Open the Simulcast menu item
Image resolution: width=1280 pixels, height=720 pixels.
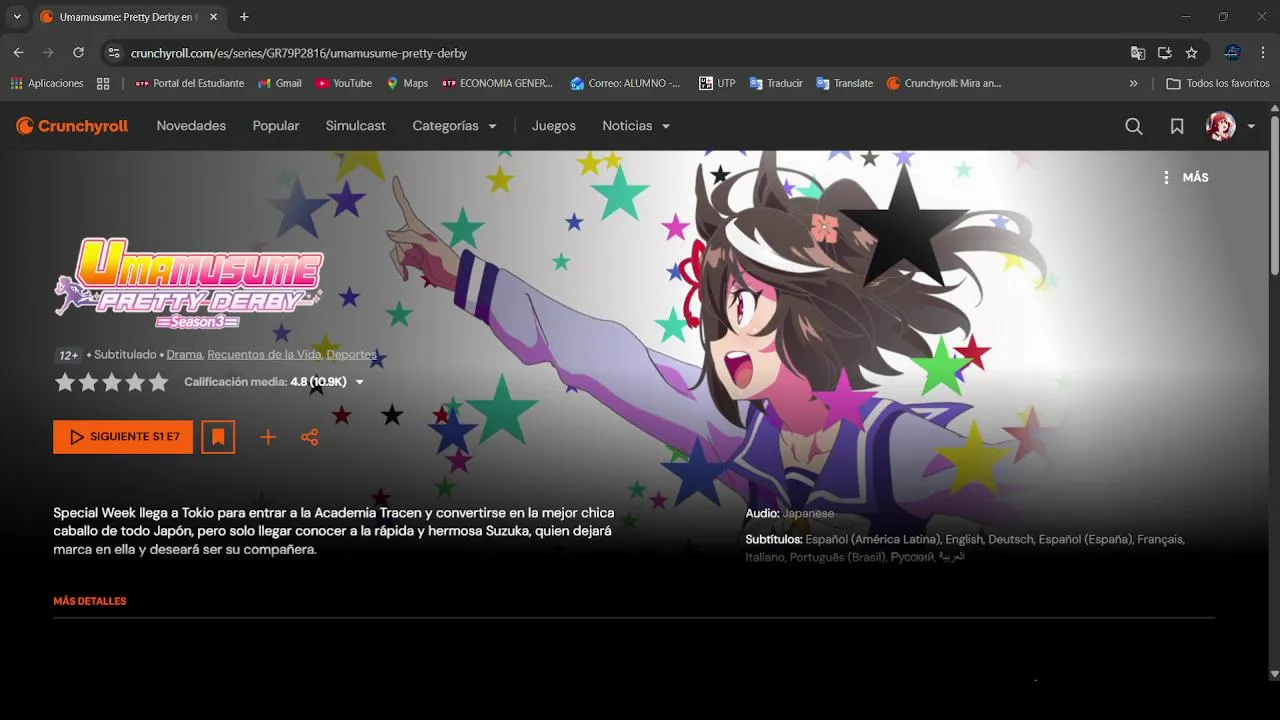(355, 126)
